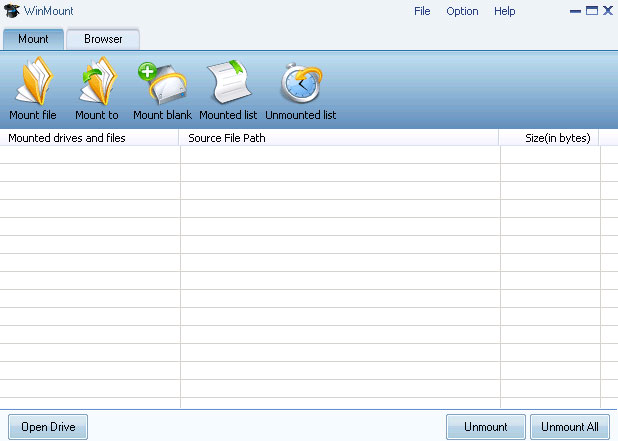Screen dimensions: 618x441
Task: Click the Open Drive button
Action: pos(48,427)
